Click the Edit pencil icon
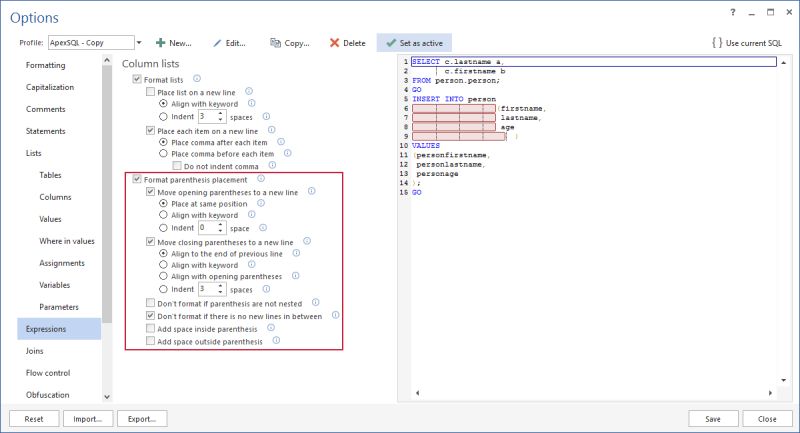This screenshot has width=800, height=433. [217, 43]
